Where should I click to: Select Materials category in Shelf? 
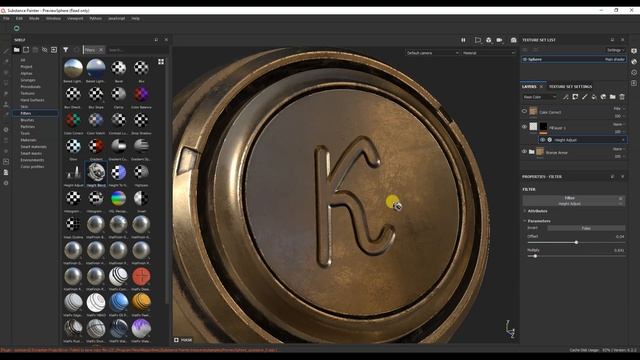click(28, 140)
